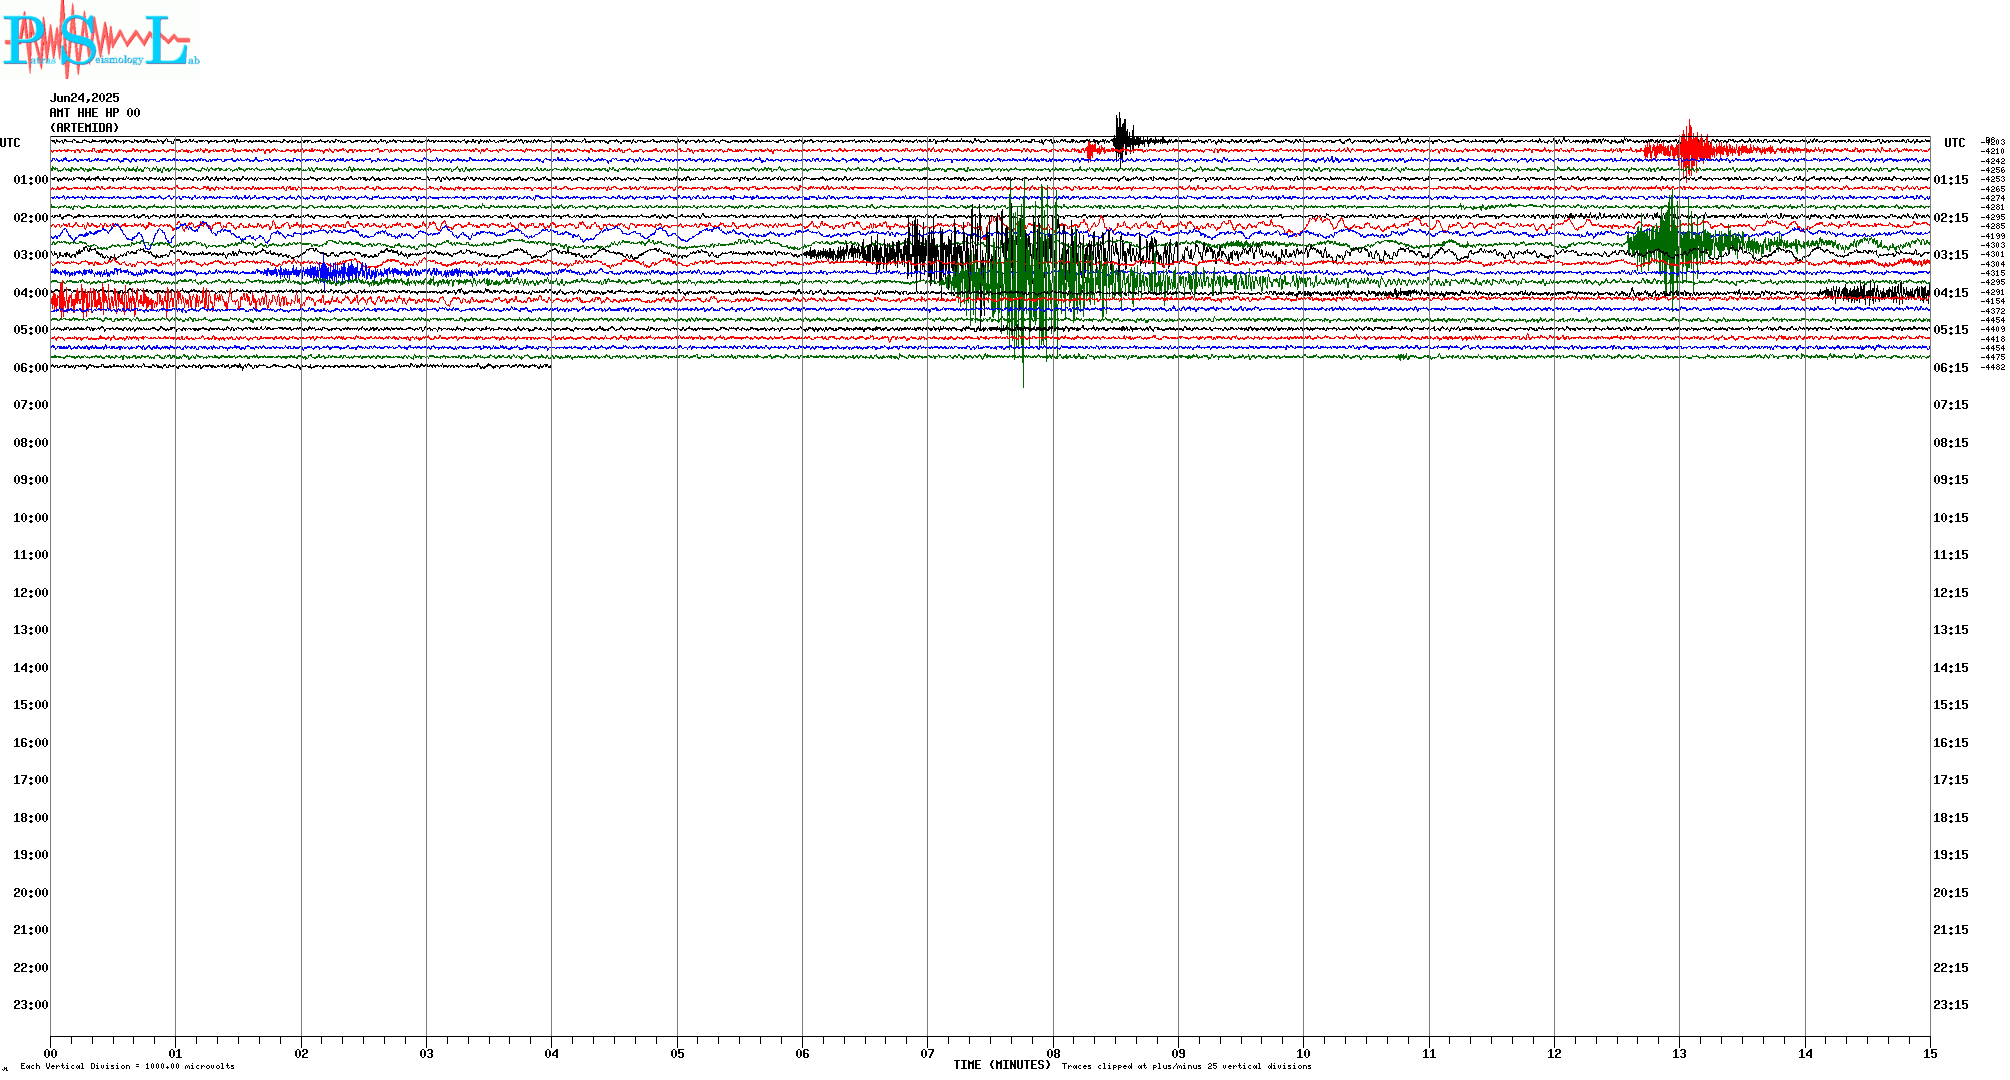Screen dimensions: 2010x1080
Task: Click the 04:15 time label
Action: [x=1951, y=293]
